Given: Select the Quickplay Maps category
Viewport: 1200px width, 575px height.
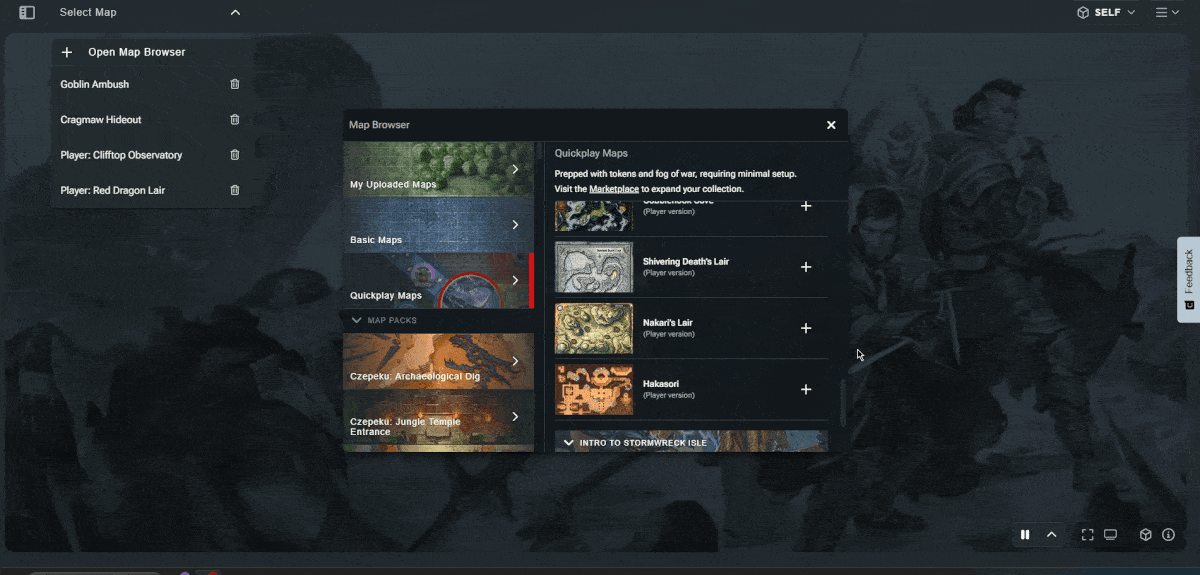Looking at the screenshot, I should [438, 280].
